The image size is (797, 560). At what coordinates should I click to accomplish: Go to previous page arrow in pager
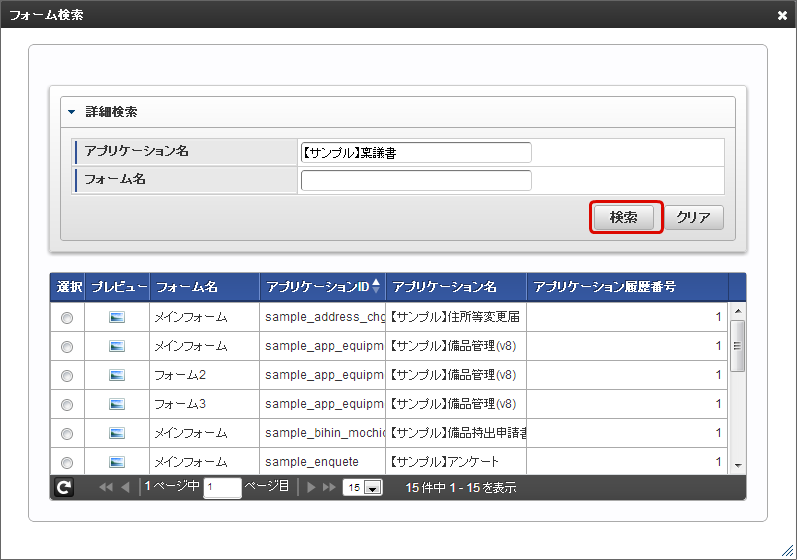[x=125, y=488]
